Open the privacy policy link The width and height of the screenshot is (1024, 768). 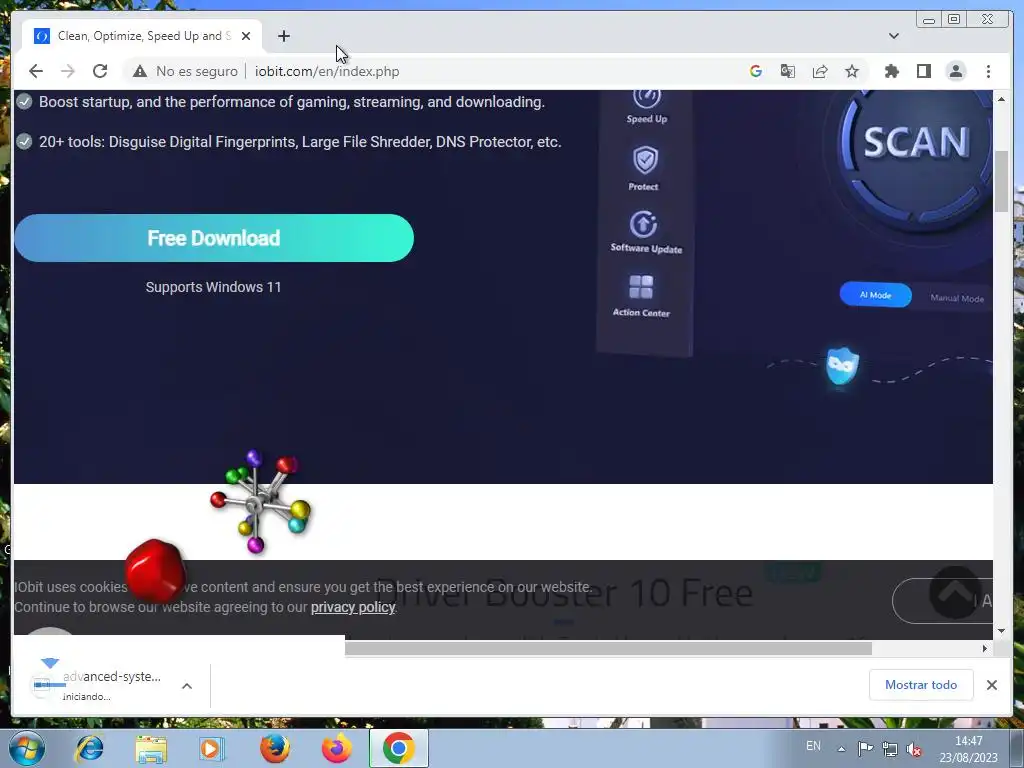353,607
